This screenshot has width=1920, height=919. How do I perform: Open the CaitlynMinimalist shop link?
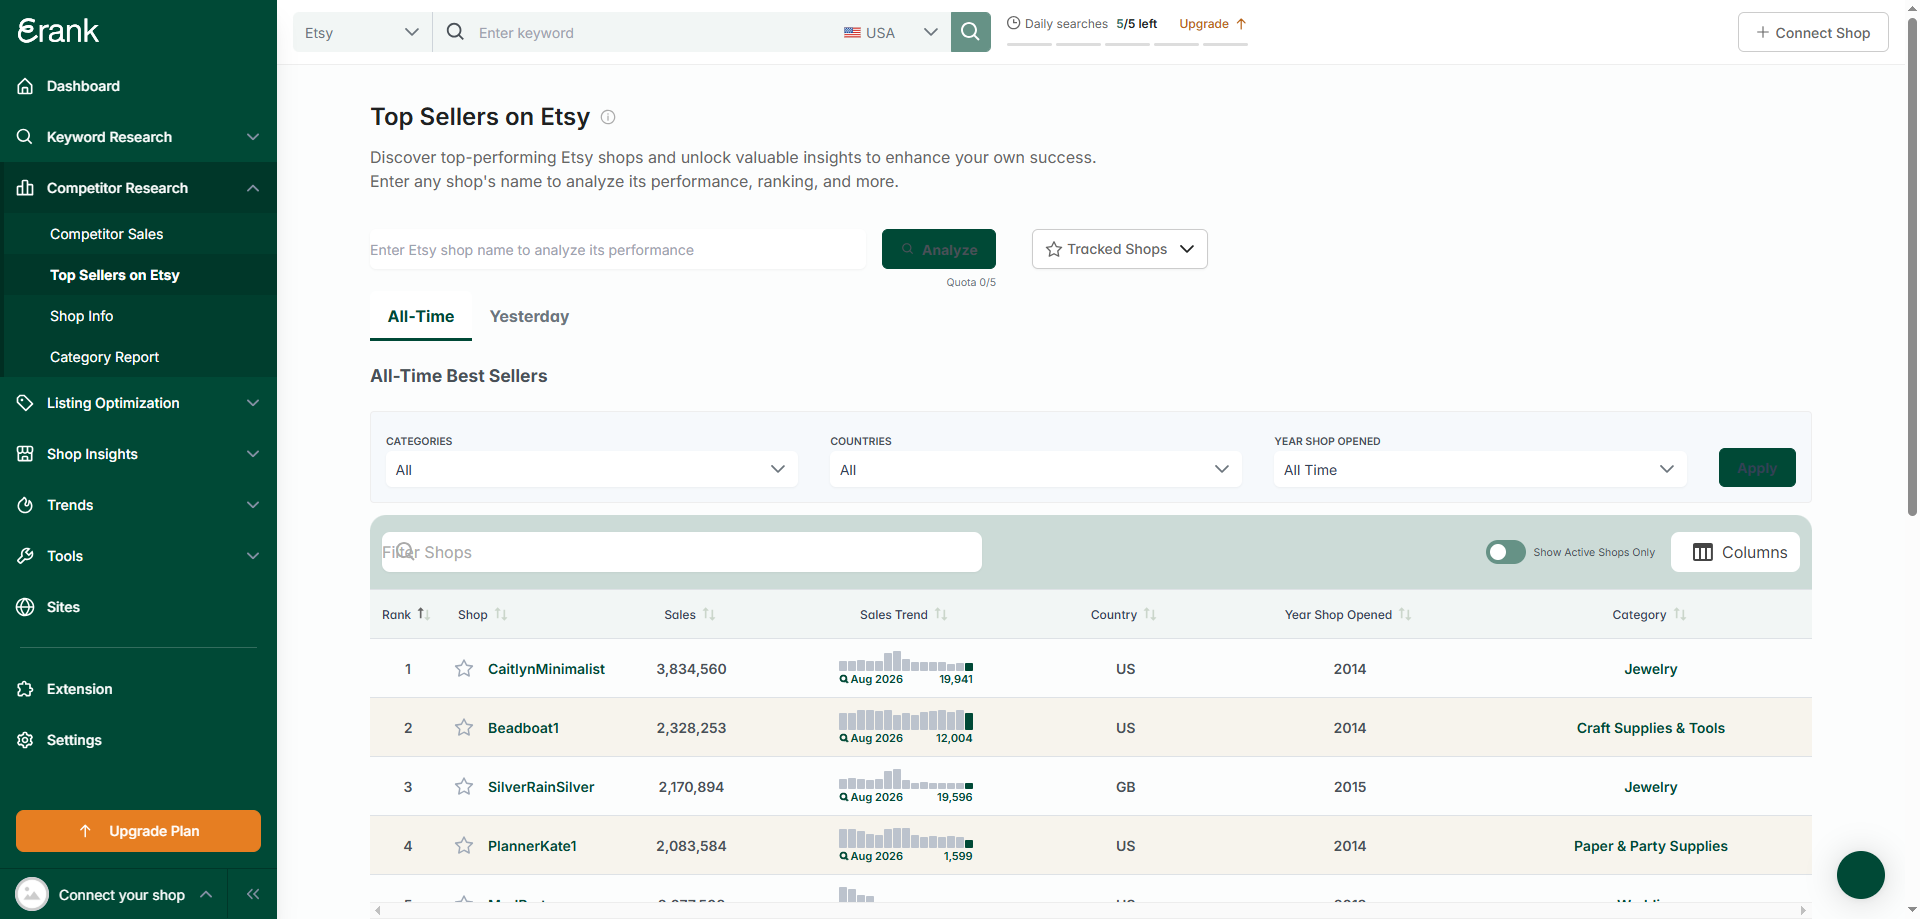pos(546,669)
